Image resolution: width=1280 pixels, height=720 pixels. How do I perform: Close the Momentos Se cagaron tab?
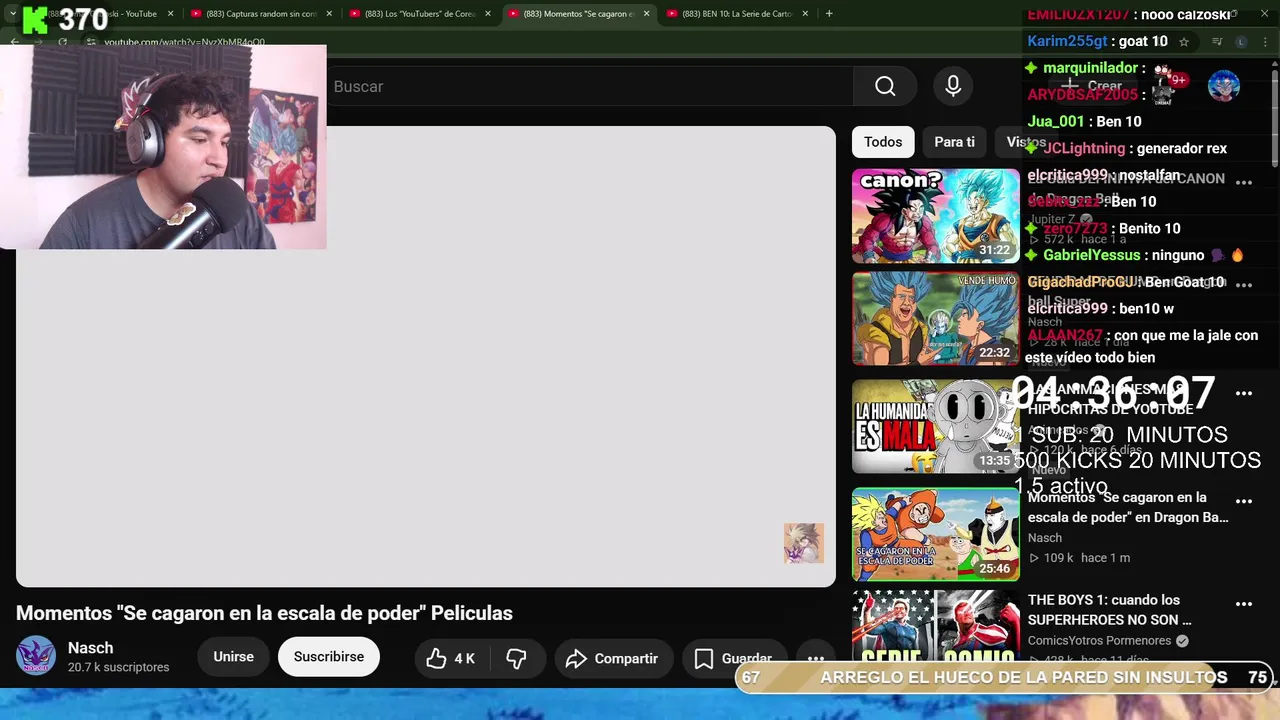click(647, 14)
